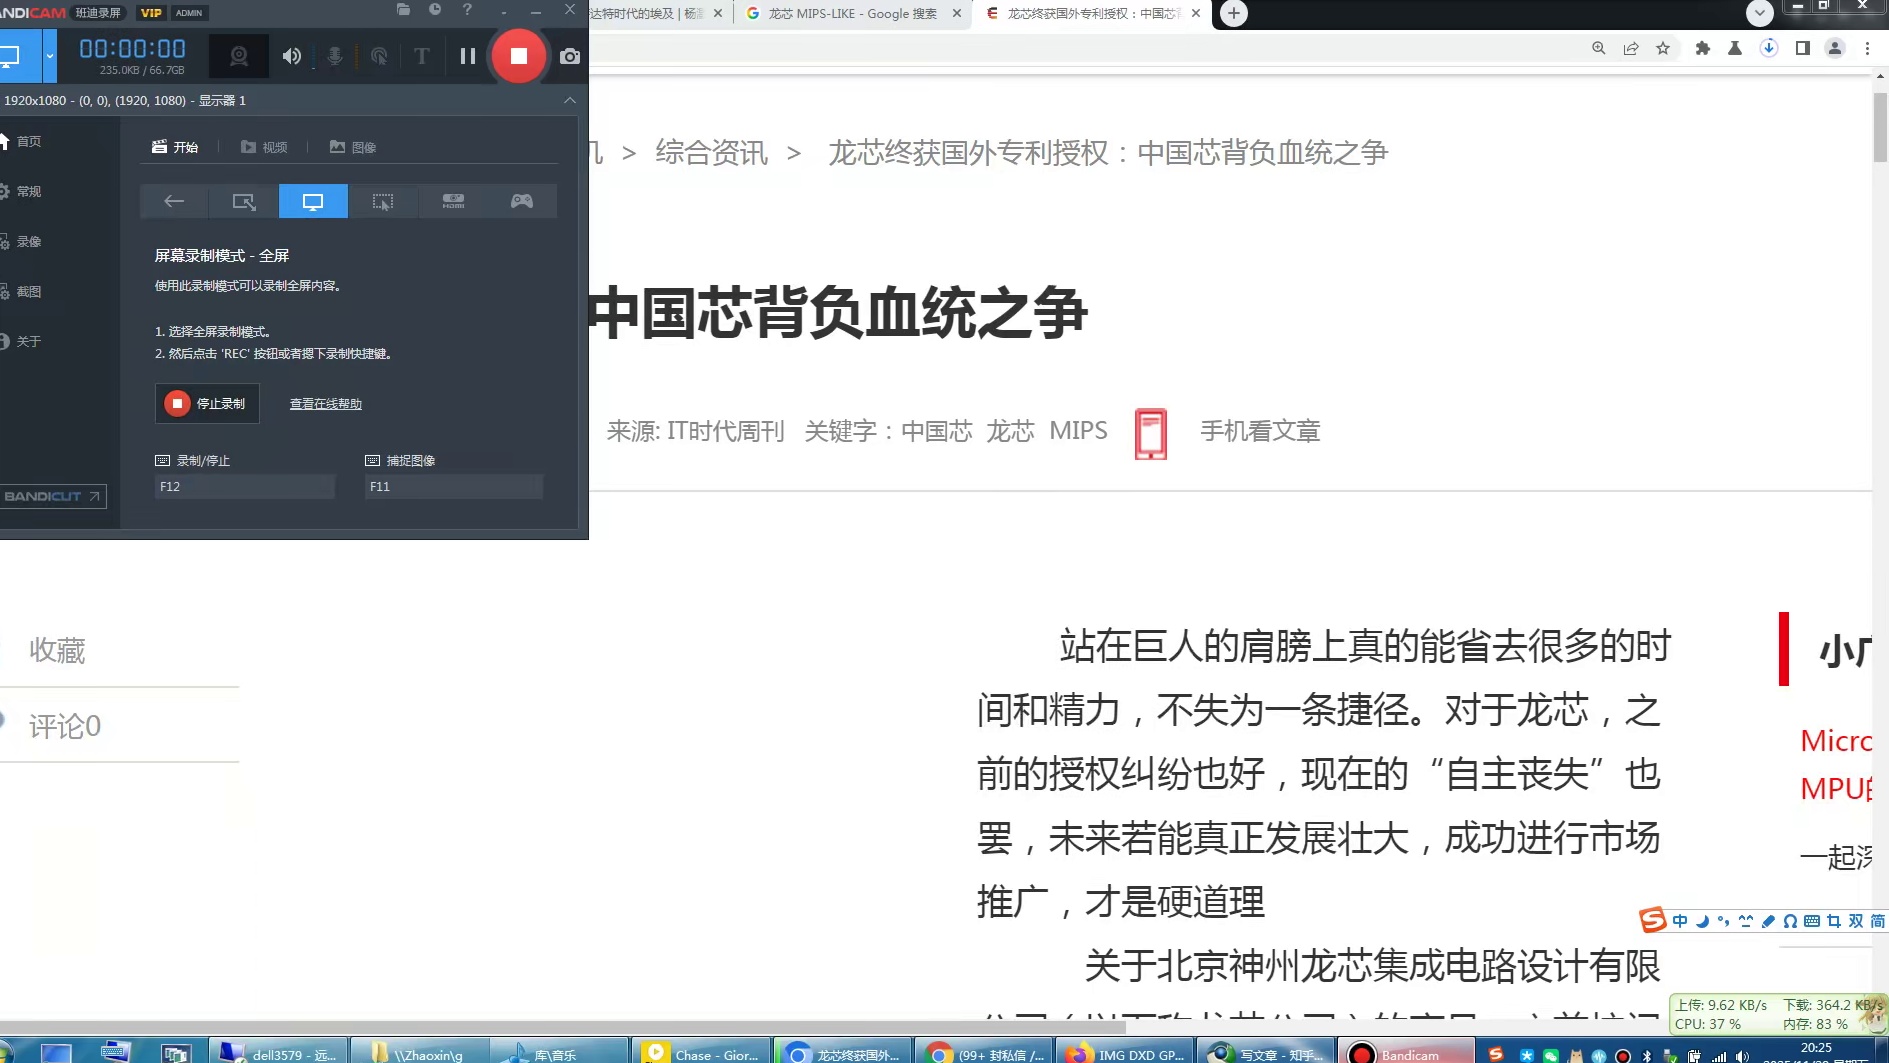Click the F12 录制/停止 hotkey field

(244, 486)
